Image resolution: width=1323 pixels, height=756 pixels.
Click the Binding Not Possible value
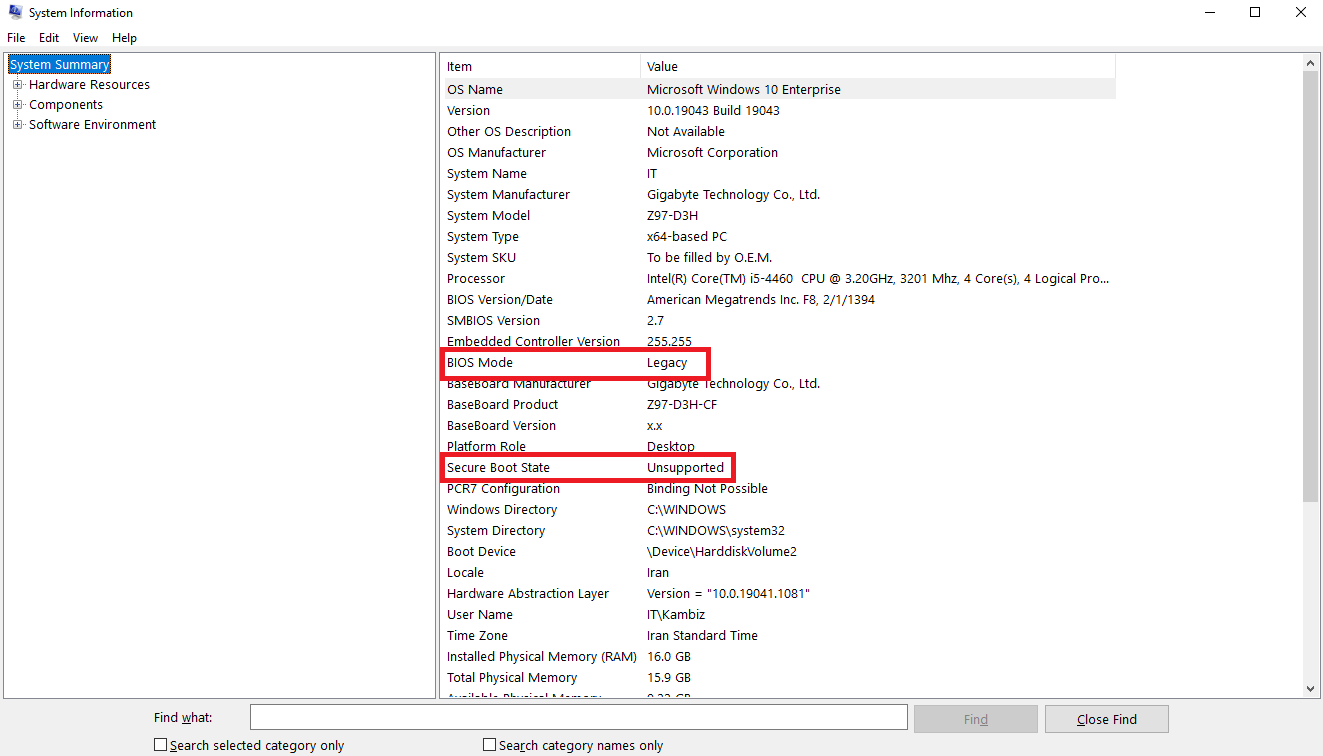(707, 488)
